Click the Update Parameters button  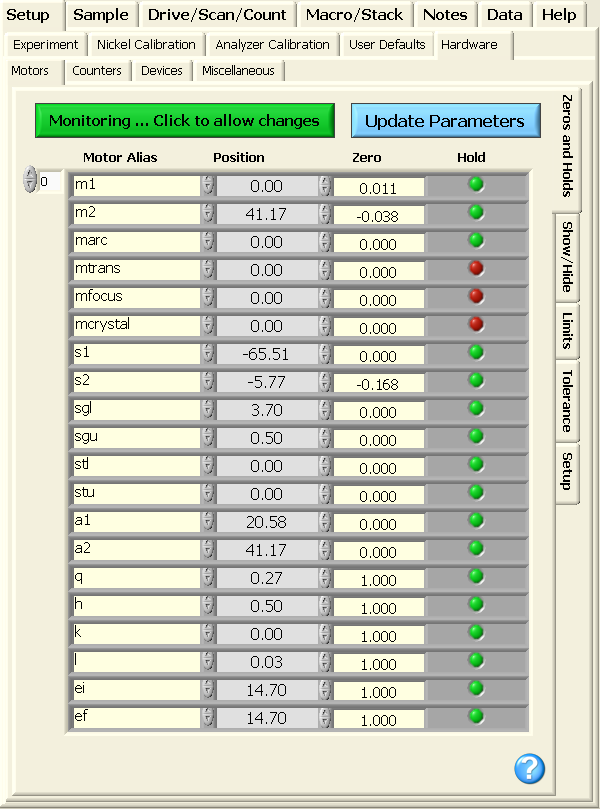click(444, 121)
